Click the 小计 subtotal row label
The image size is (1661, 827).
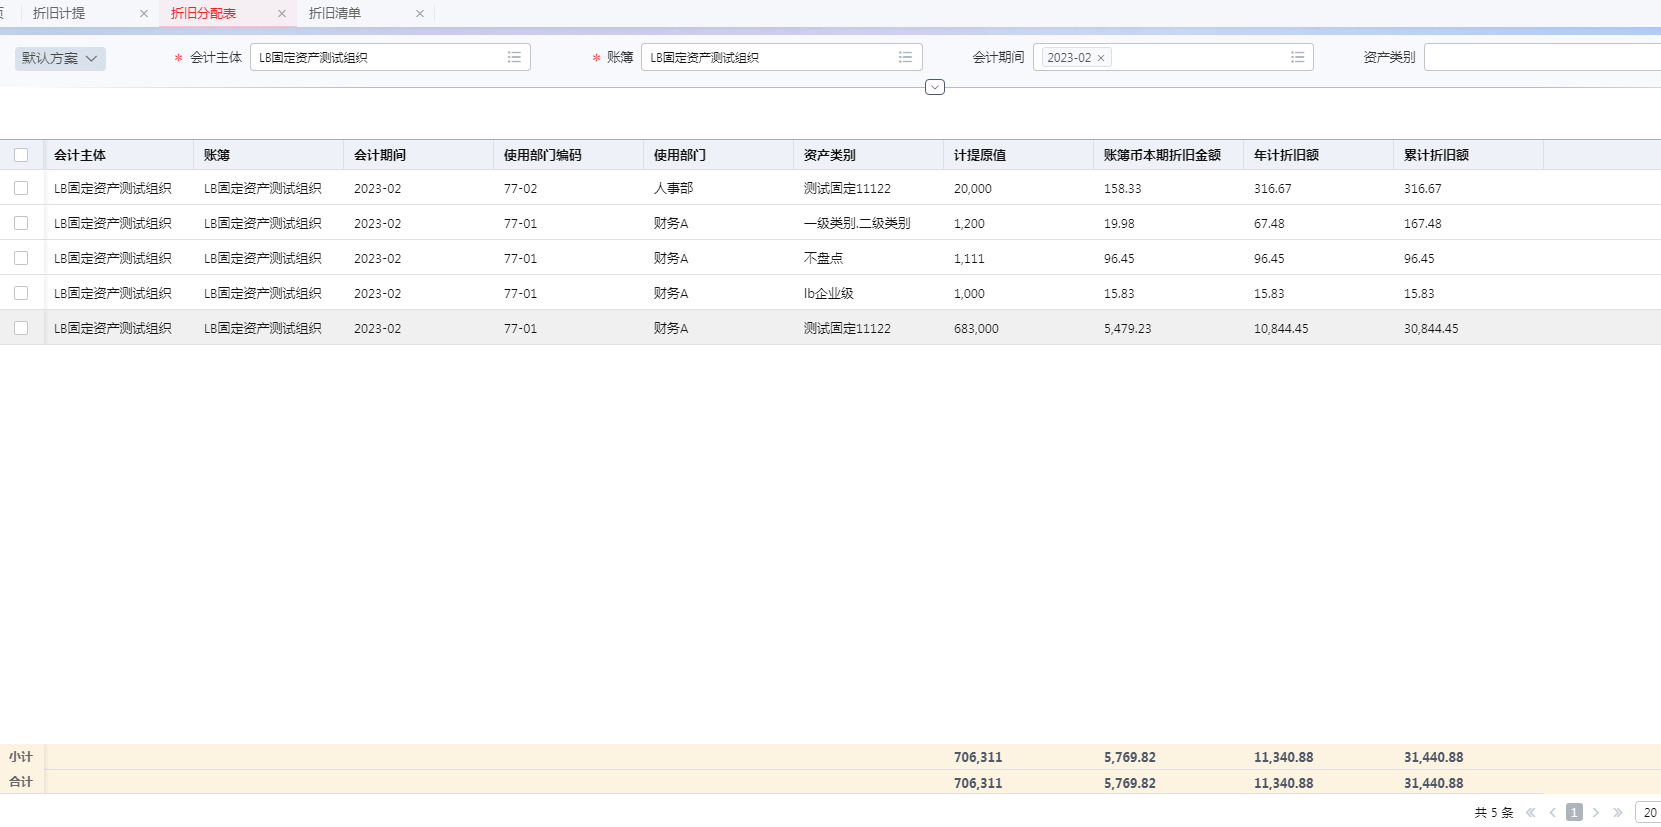[x=21, y=757]
